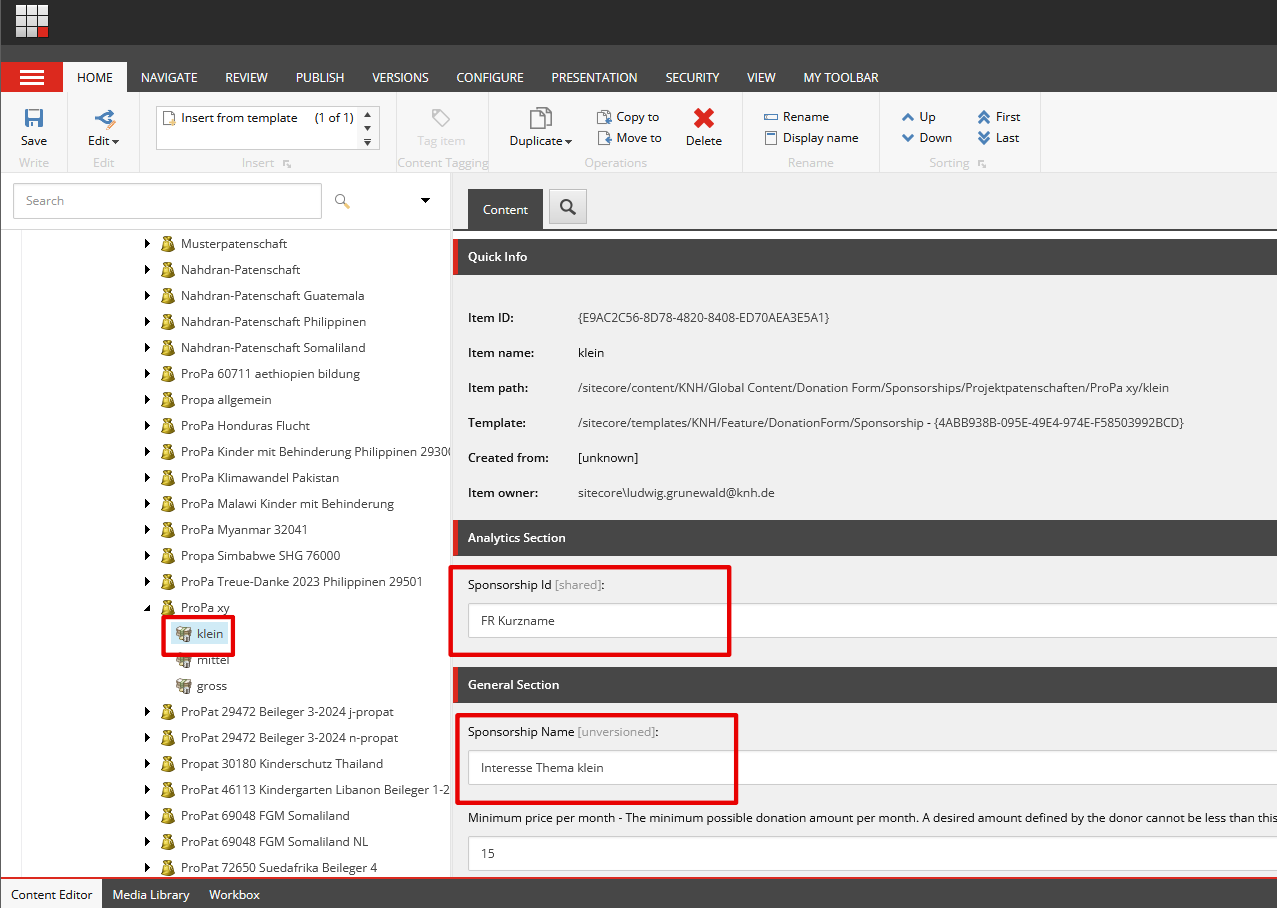Open the REVIEW ribbon tab
The image size is (1277, 908).
pos(246,77)
